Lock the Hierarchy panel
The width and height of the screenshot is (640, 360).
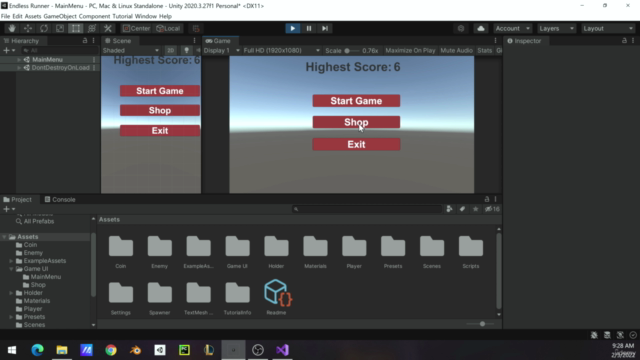(x=85, y=40)
